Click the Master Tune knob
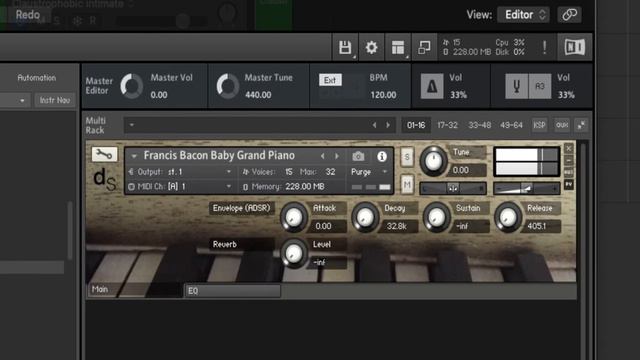This screenshot has height=360, width=640. tap(227, 86)
